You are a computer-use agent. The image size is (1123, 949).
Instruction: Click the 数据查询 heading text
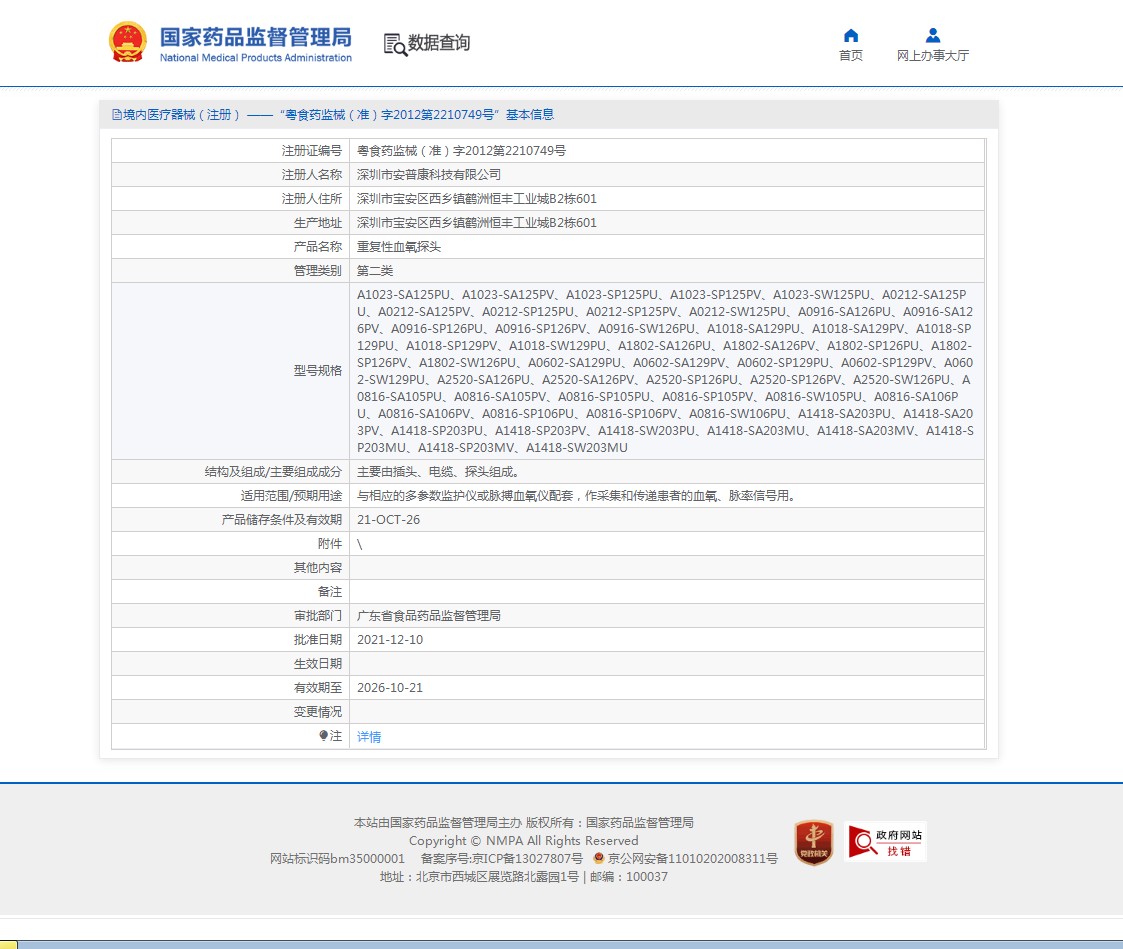tap(439, 43)
